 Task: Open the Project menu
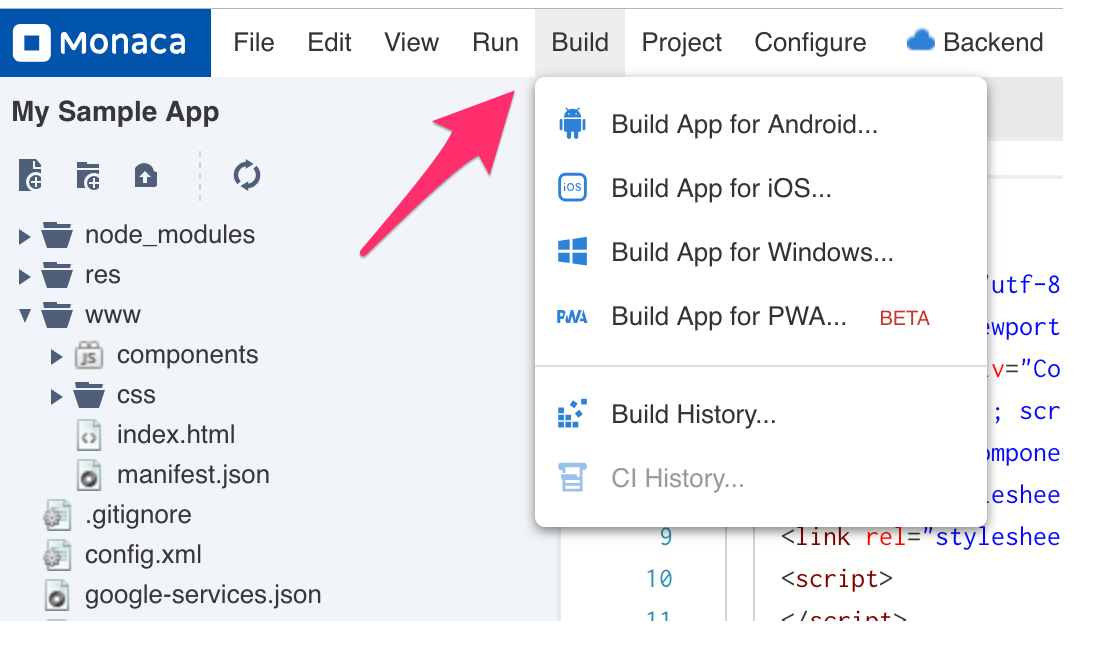tap(682, 43)
